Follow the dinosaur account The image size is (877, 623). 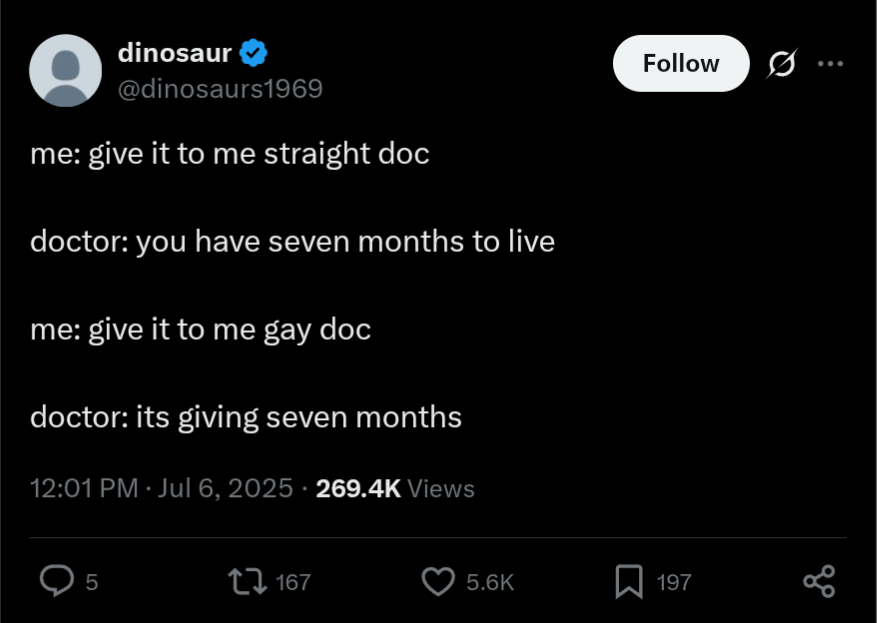(681, 63)
